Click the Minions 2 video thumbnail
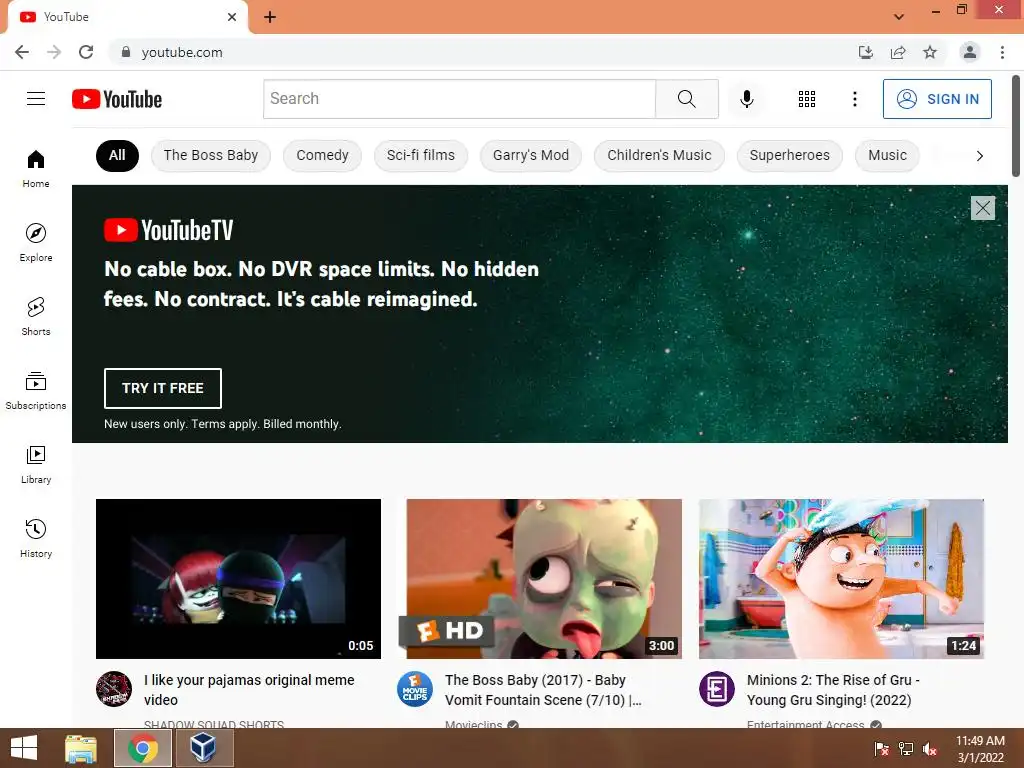Image resolution: width=1024 pixels, height=768 pixels. (x=841, y=579)
